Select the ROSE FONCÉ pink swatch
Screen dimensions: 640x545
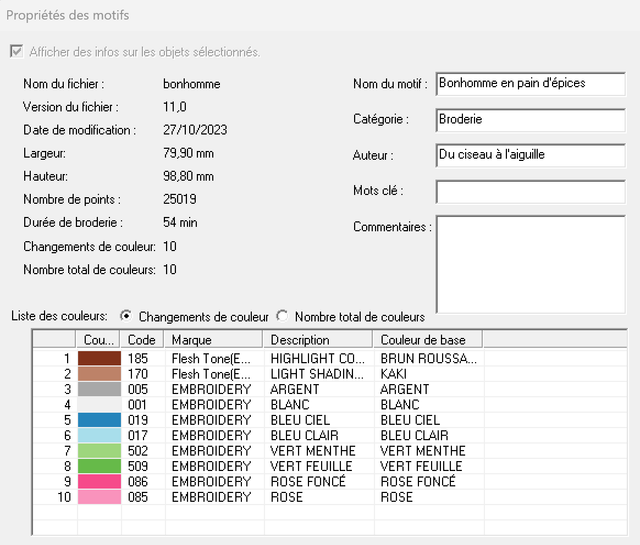tap(98, 482)
